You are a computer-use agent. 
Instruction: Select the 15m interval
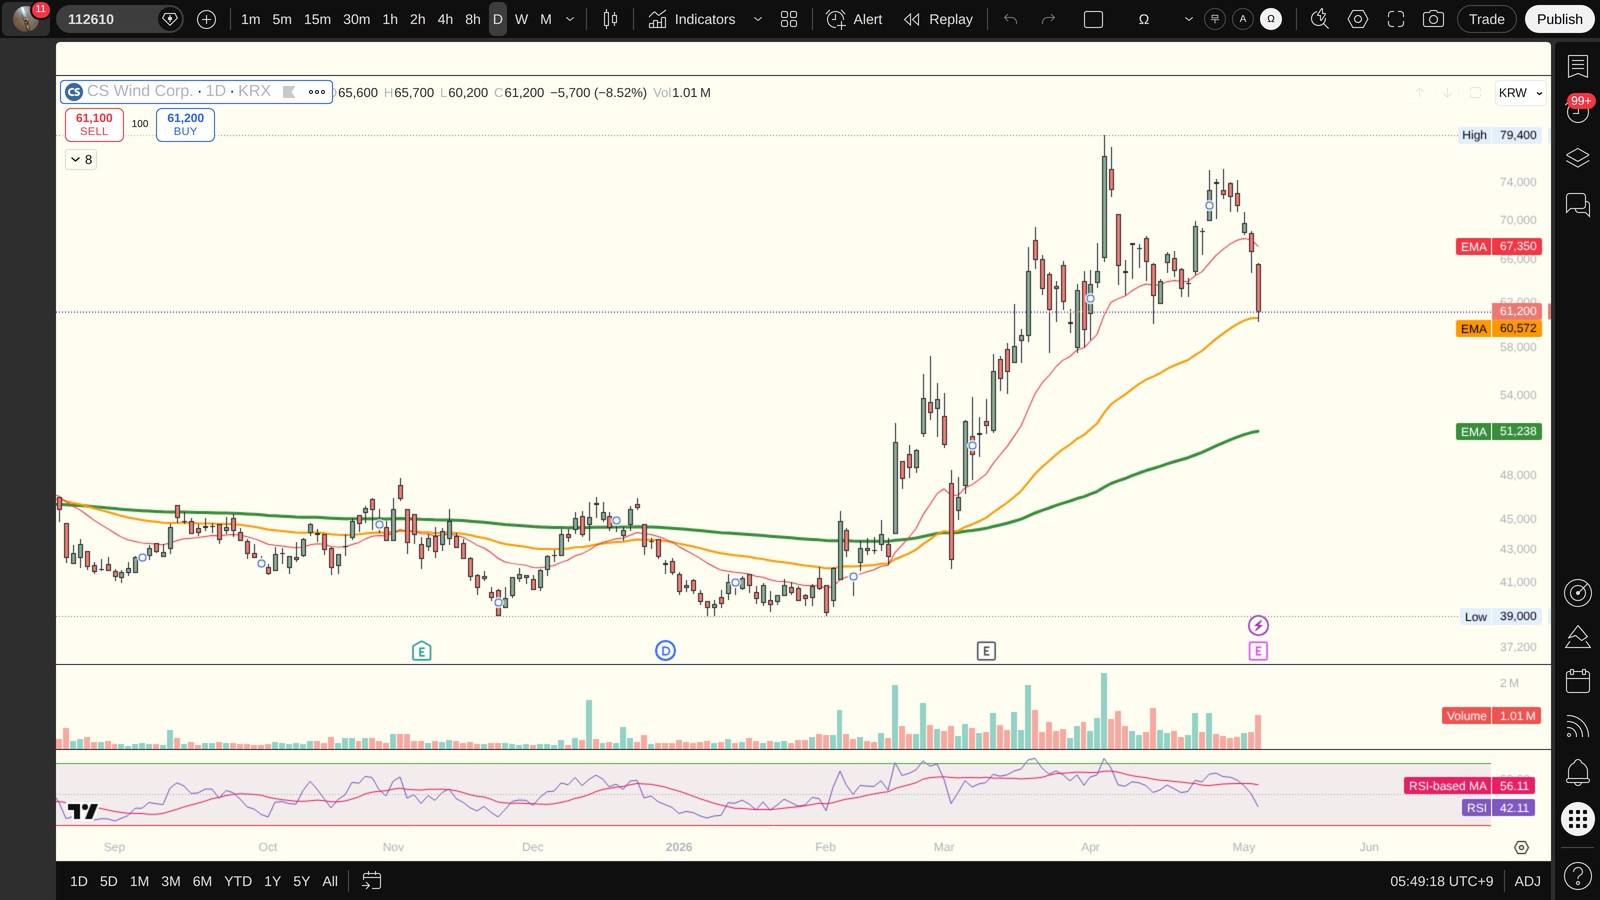[317, 19]
